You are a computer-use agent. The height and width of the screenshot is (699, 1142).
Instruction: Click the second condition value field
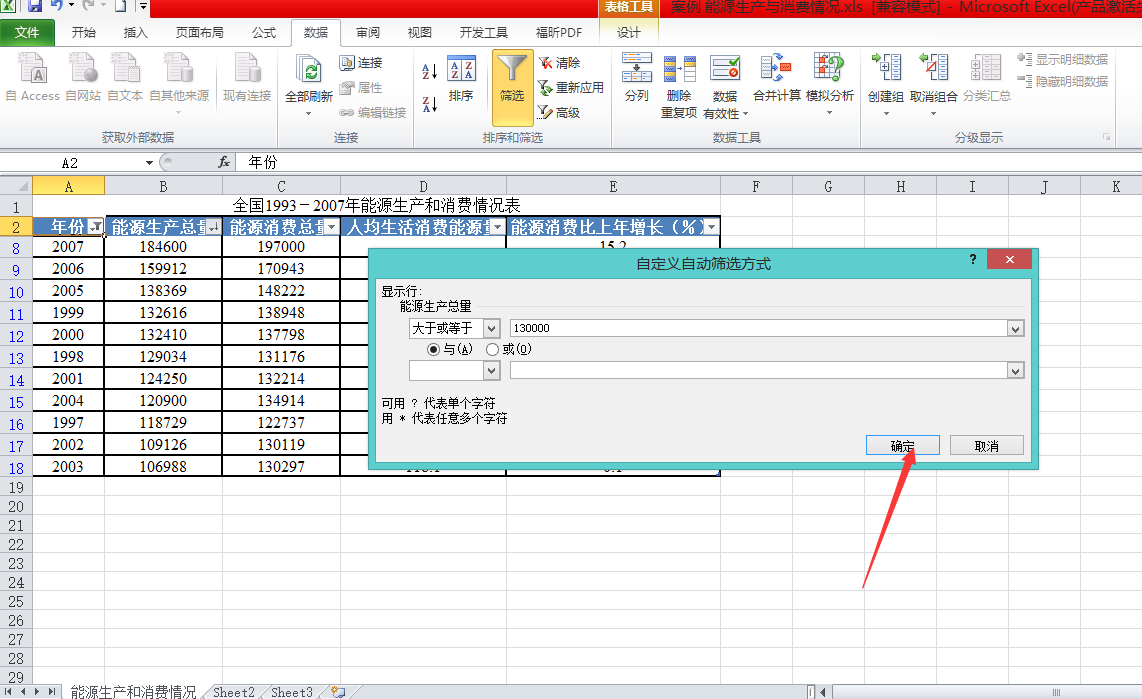(758, 371)
